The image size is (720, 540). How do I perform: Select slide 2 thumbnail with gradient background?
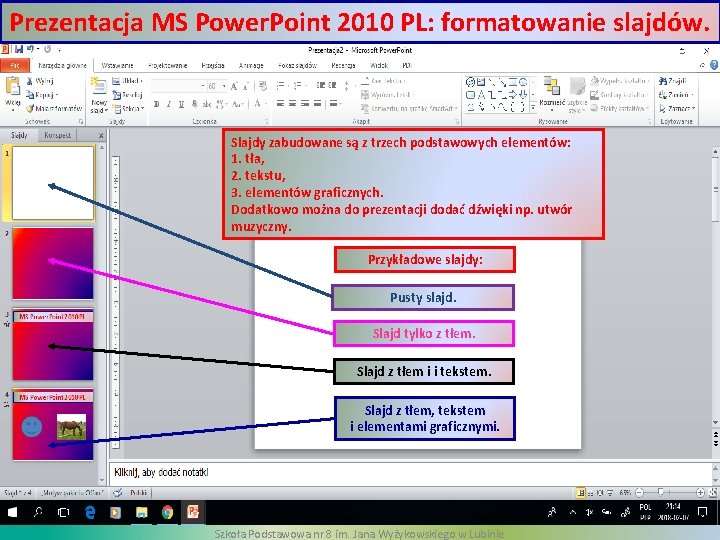[53, 263]
